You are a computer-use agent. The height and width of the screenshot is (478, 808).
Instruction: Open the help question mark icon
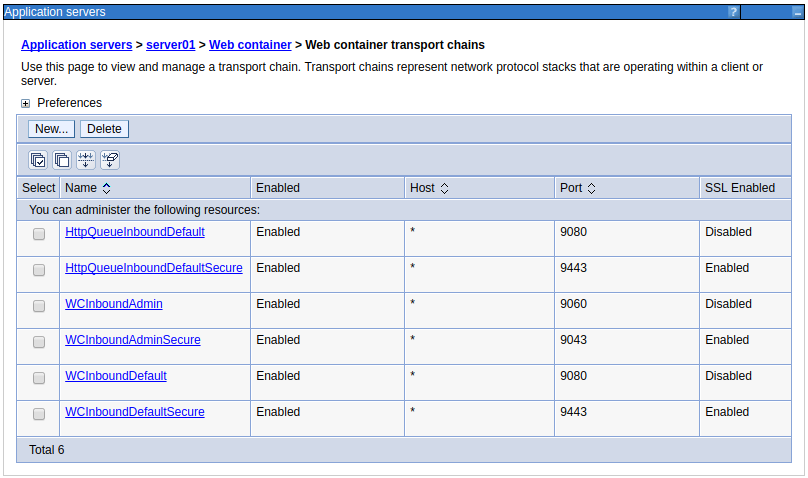coord(733,12)
